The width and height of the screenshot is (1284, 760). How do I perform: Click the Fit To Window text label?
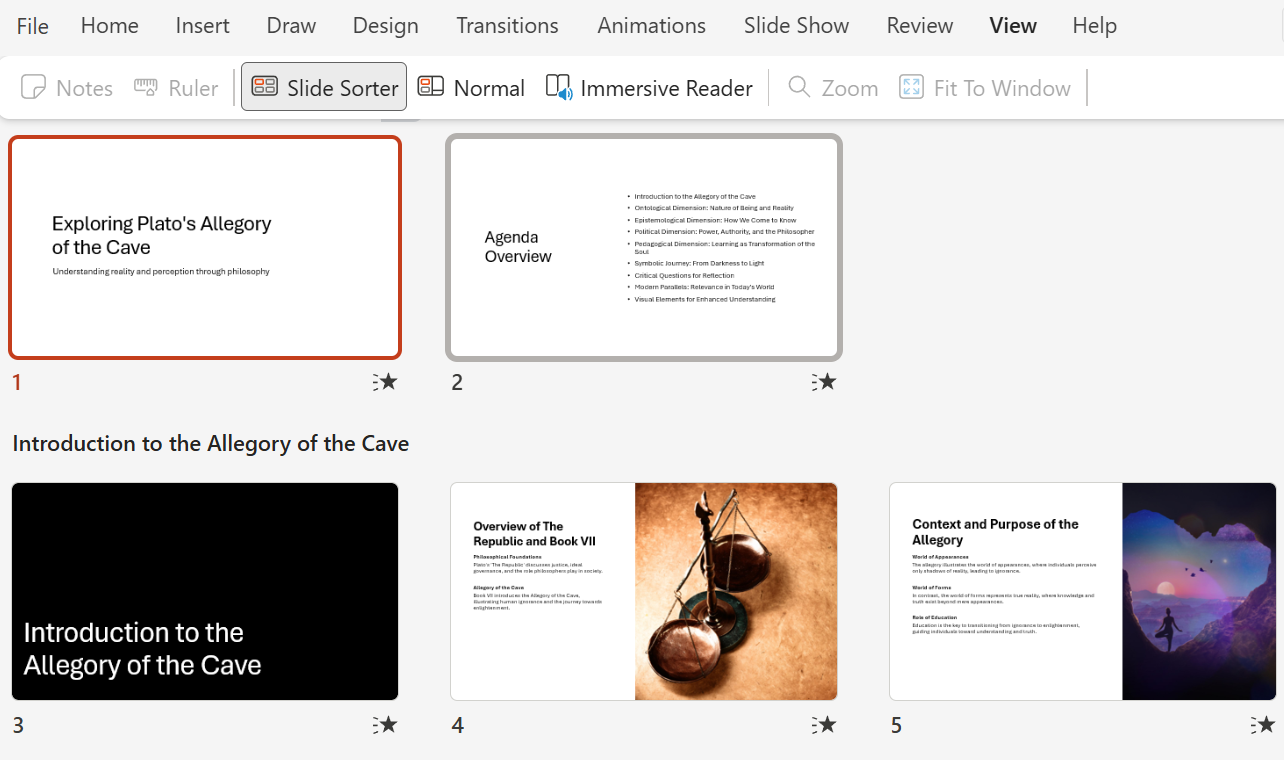1002,88
